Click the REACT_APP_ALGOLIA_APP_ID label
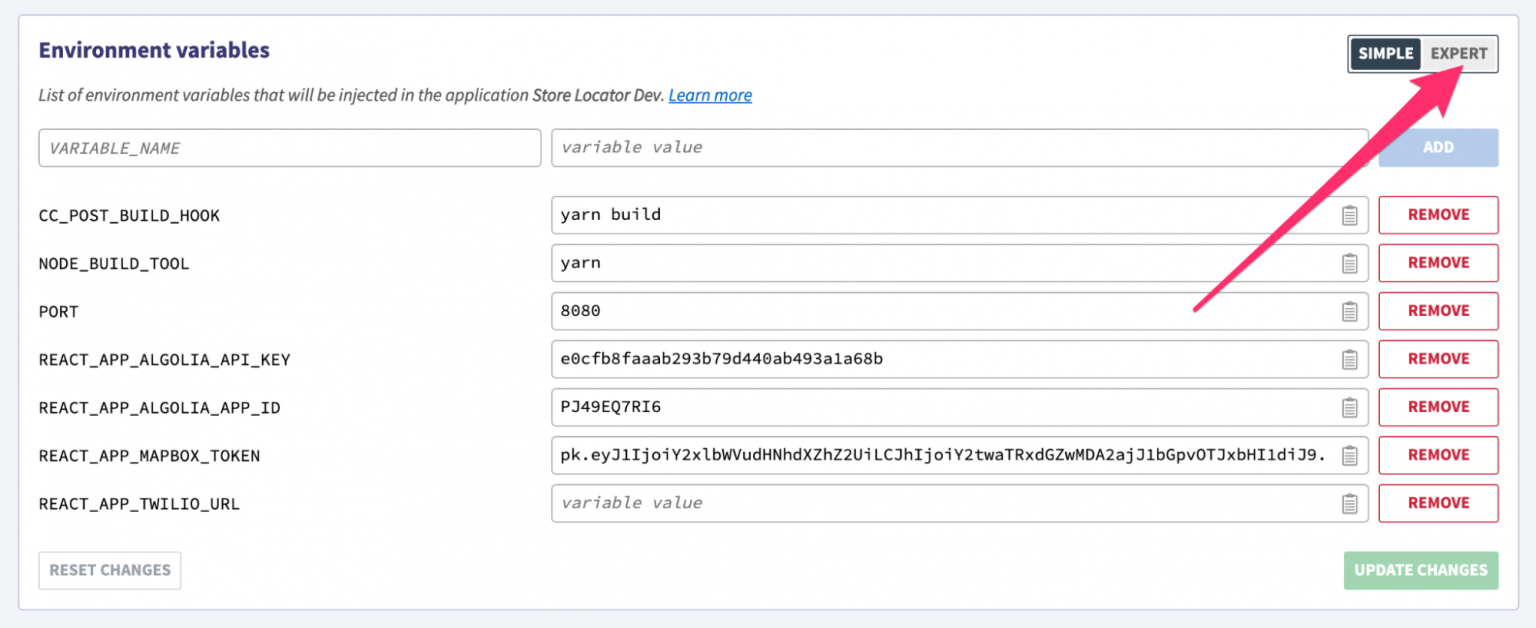Viewport: 1536px width, 628px height. (x=159, y=408)
